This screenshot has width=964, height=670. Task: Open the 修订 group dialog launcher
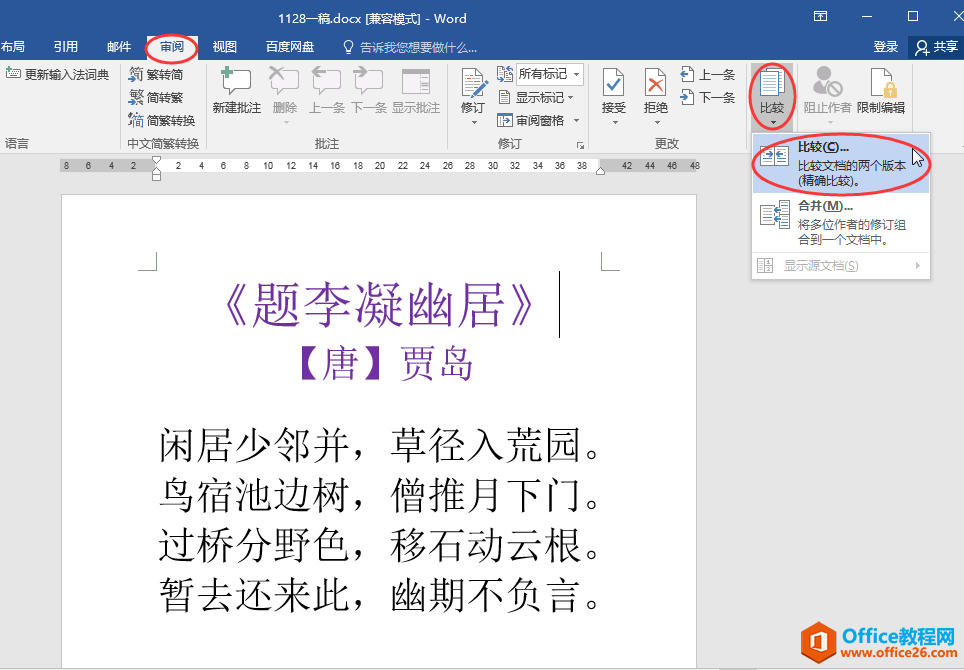click(x=580, y=145)
